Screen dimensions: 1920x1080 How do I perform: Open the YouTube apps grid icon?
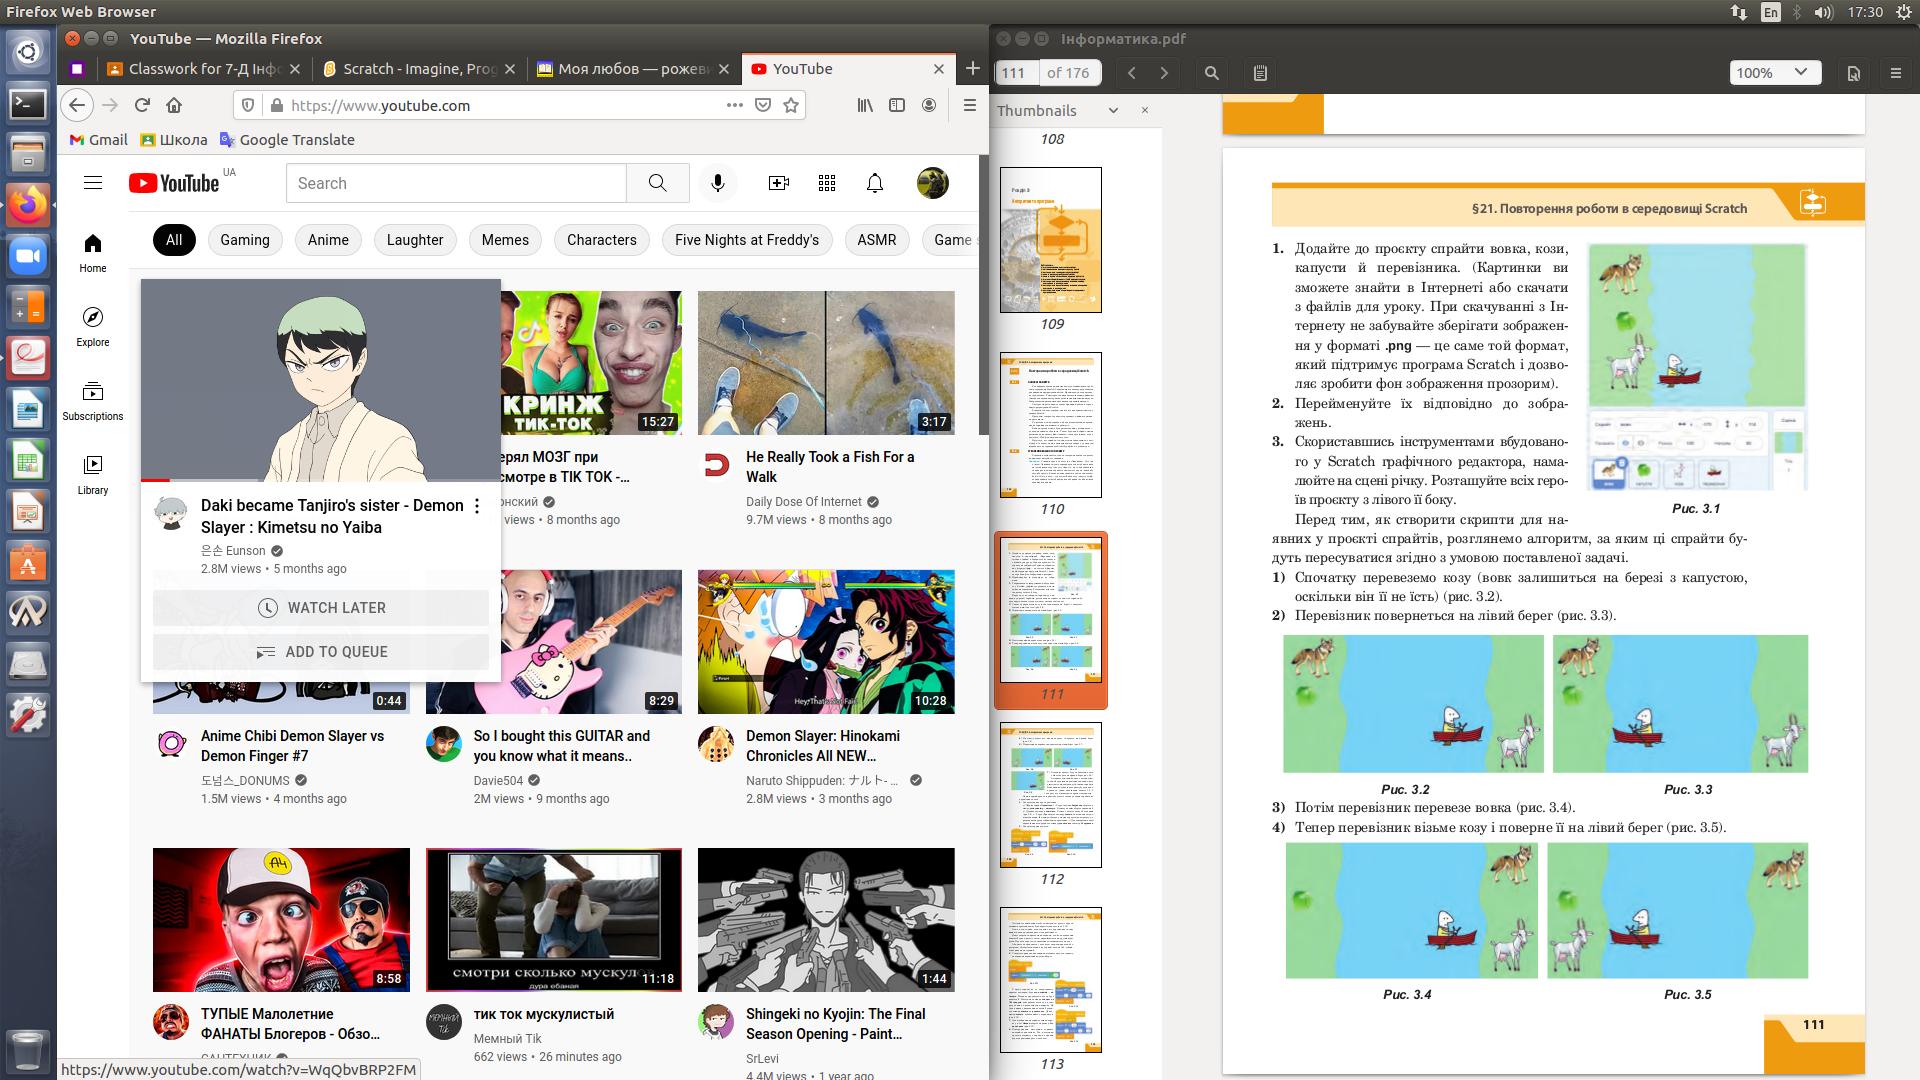point(827,183)
